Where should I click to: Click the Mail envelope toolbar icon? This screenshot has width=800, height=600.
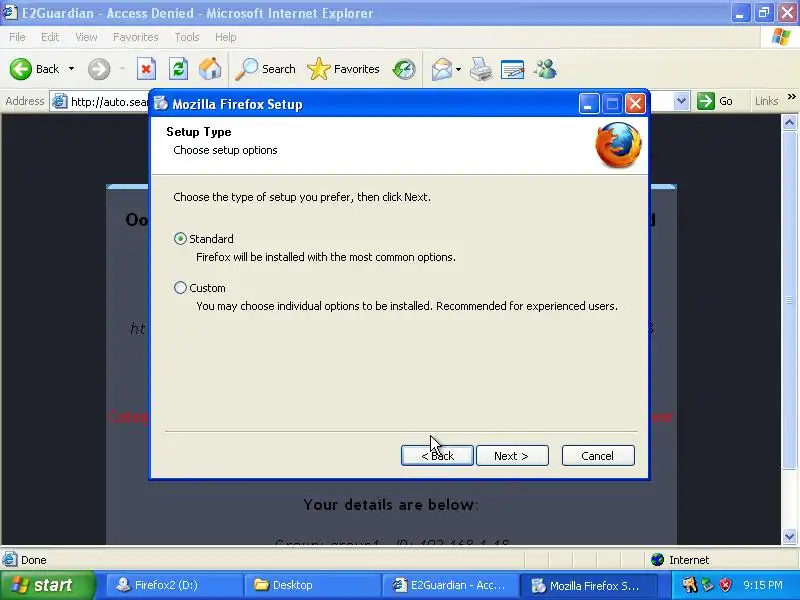click(x=442, y=69)
